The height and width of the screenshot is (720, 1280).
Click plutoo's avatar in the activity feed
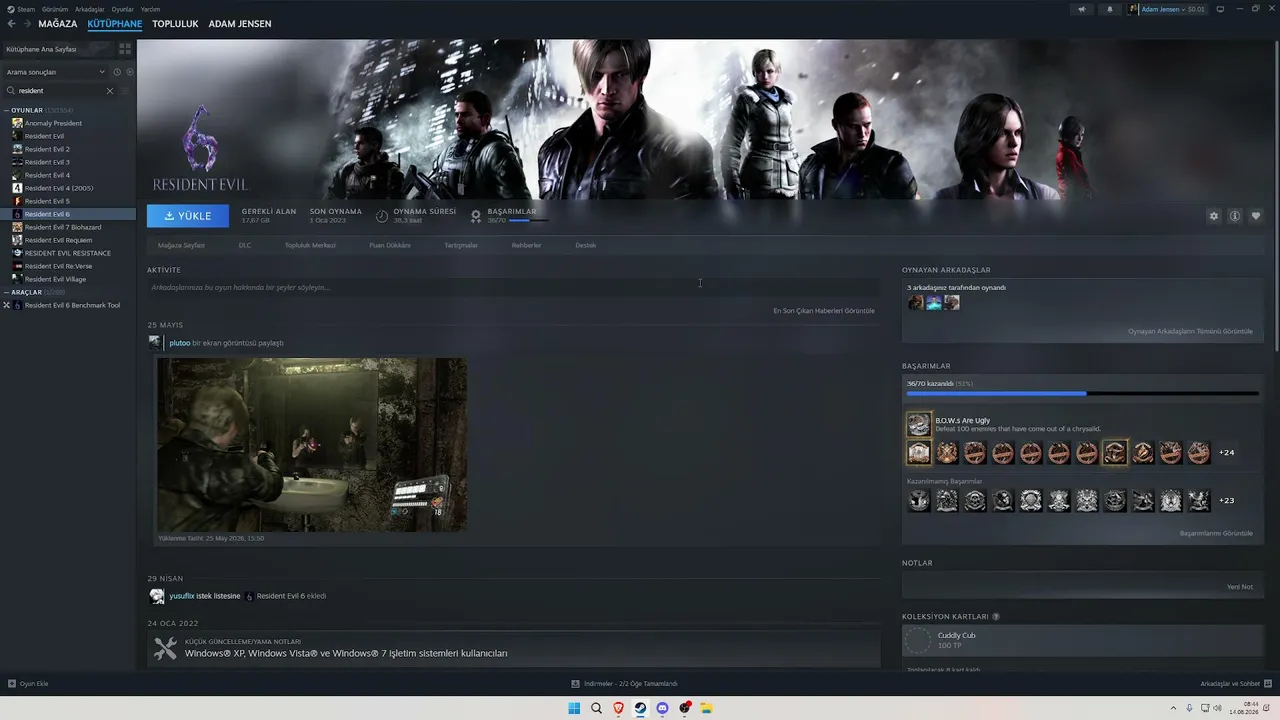point(155,342)
